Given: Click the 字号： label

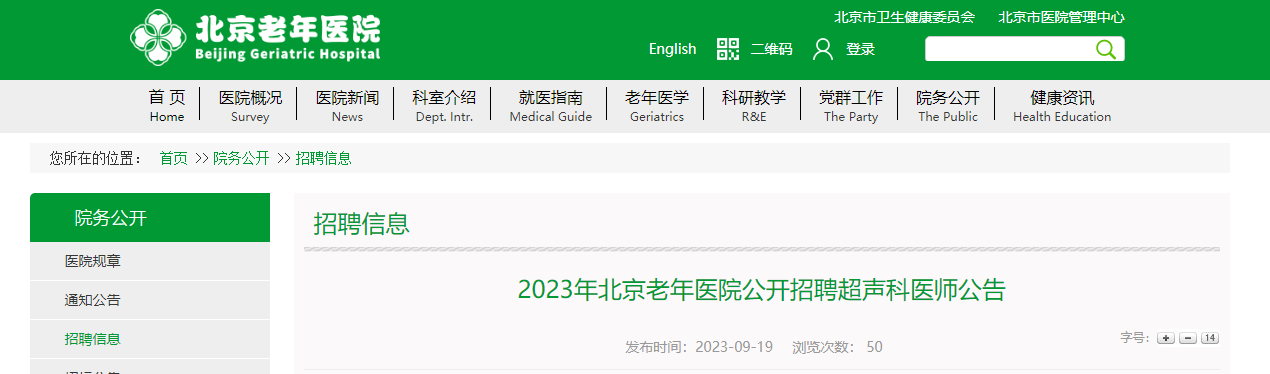Looking at the screenshot, I should [1135, 338].
